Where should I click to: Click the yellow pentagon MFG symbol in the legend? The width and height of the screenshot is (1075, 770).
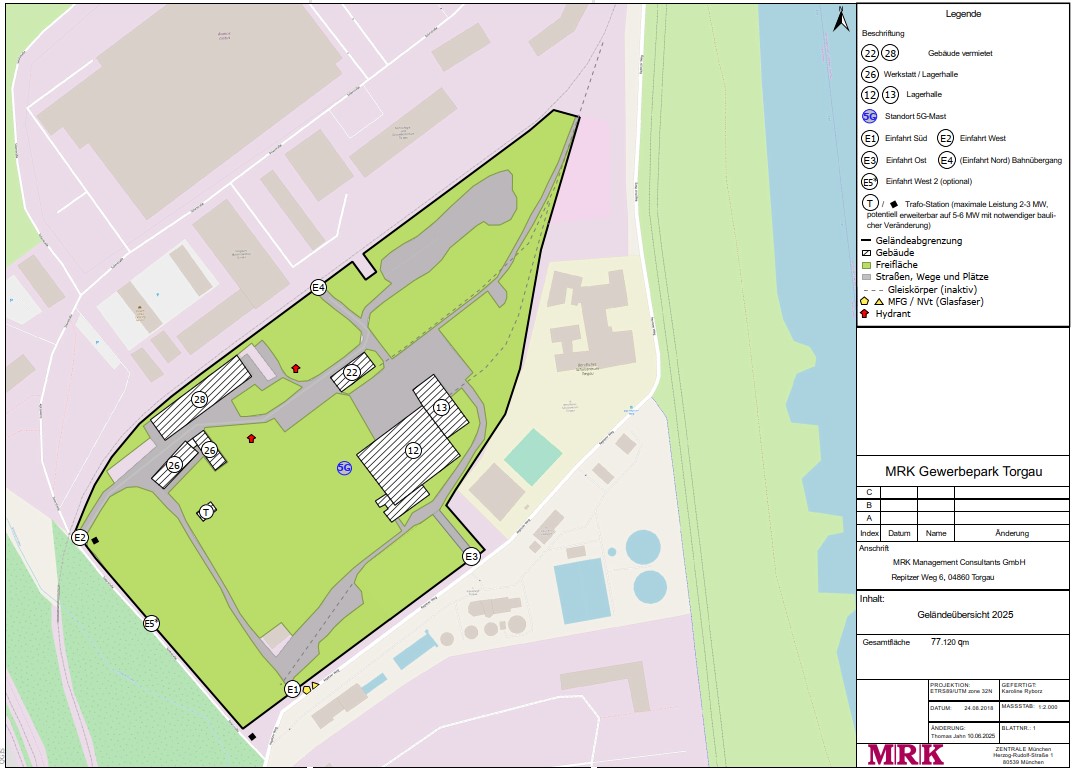pyautogui.click(x=865, y=301)
